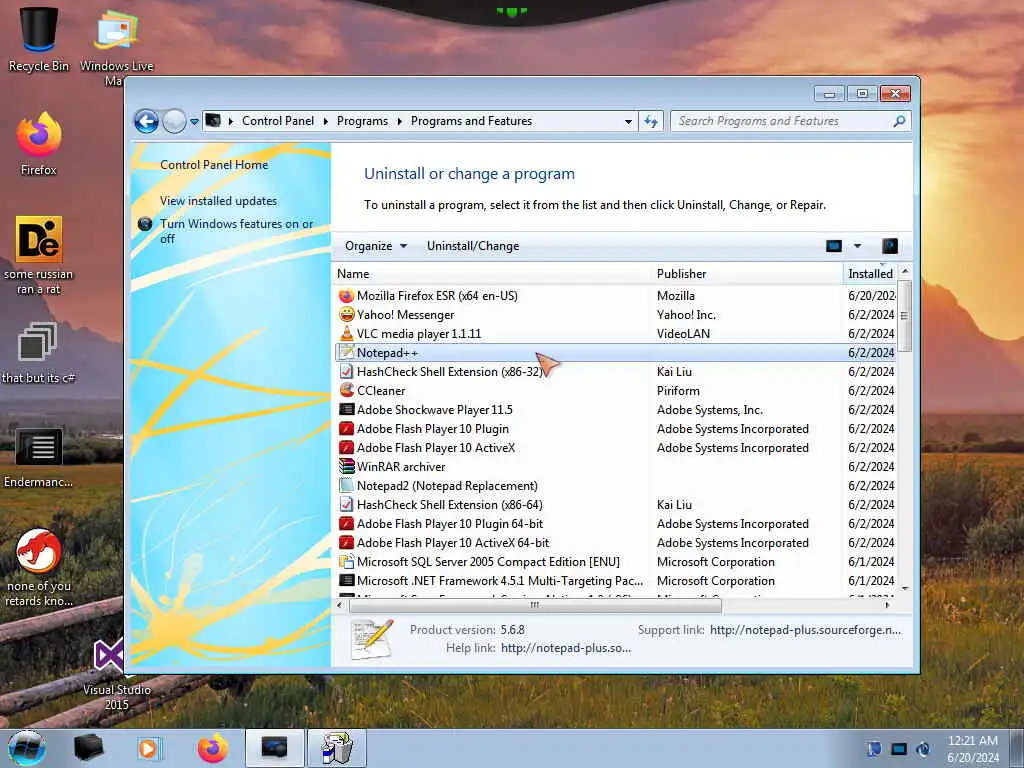Open 'none of you' desktop icon

[x=39, y=567]
